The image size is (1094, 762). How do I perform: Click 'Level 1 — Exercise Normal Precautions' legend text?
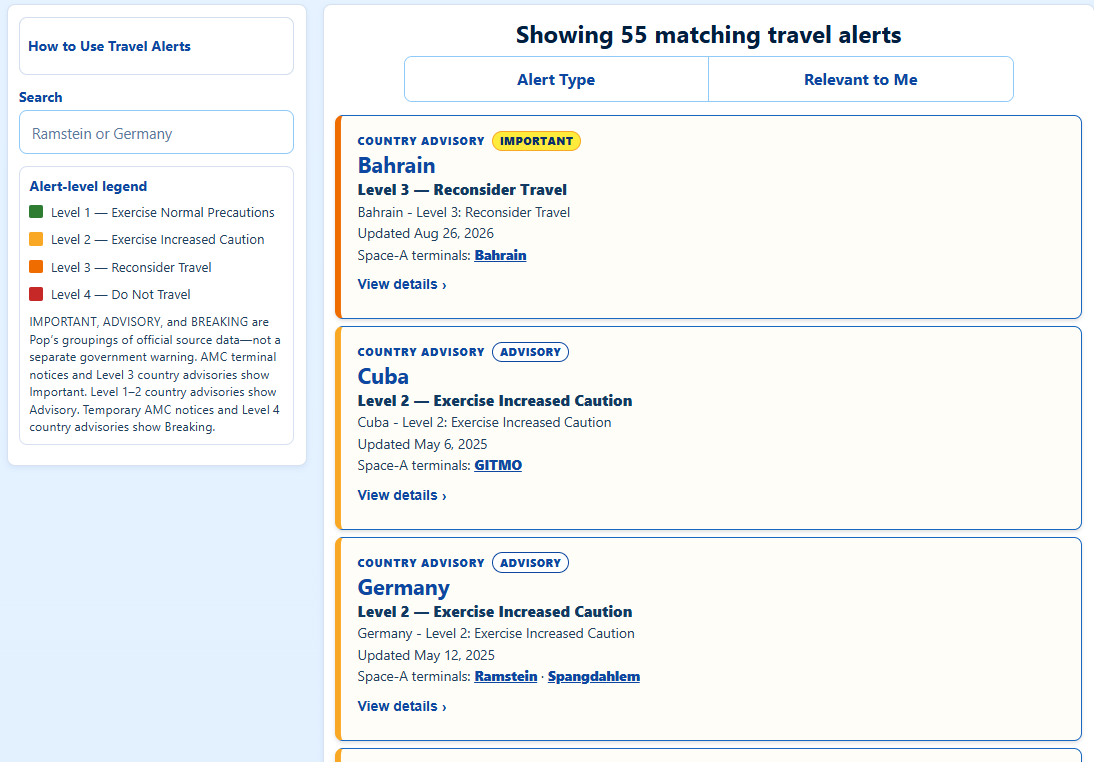click(x=163, y=212)
